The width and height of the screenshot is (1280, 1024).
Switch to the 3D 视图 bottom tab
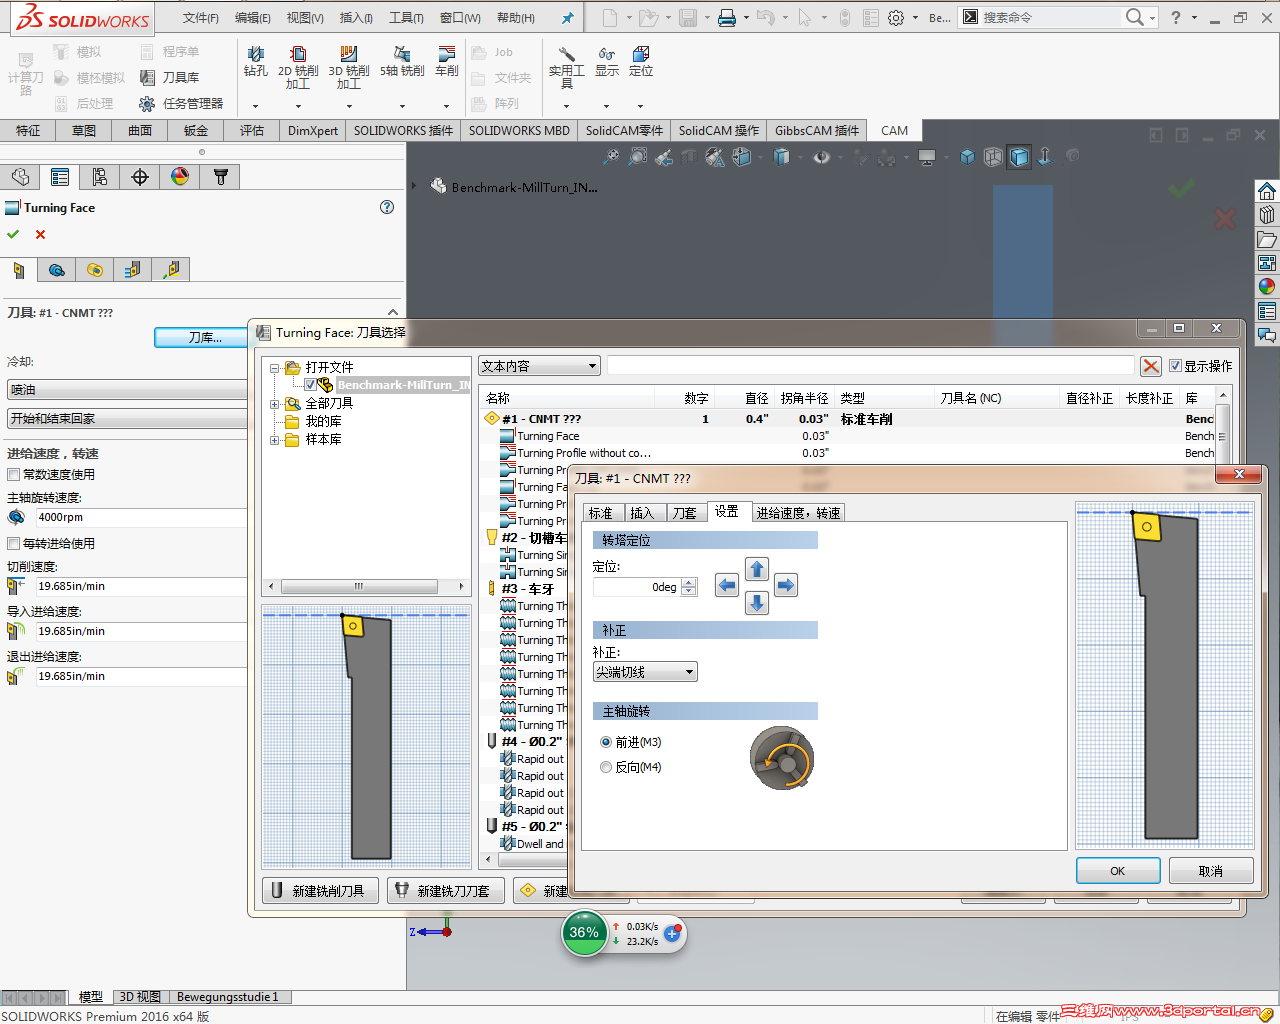coord(140,997)
